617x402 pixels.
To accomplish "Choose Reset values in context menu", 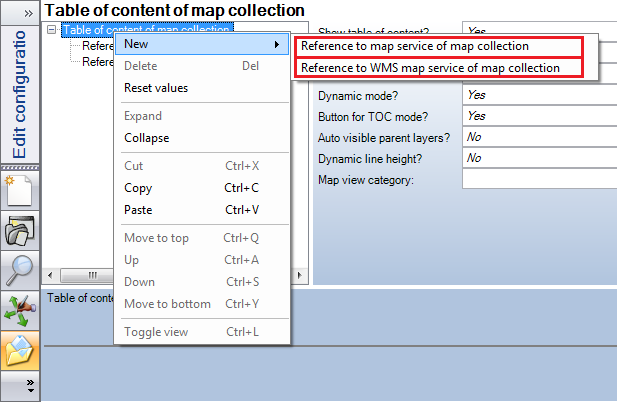I will click(202, 88).
